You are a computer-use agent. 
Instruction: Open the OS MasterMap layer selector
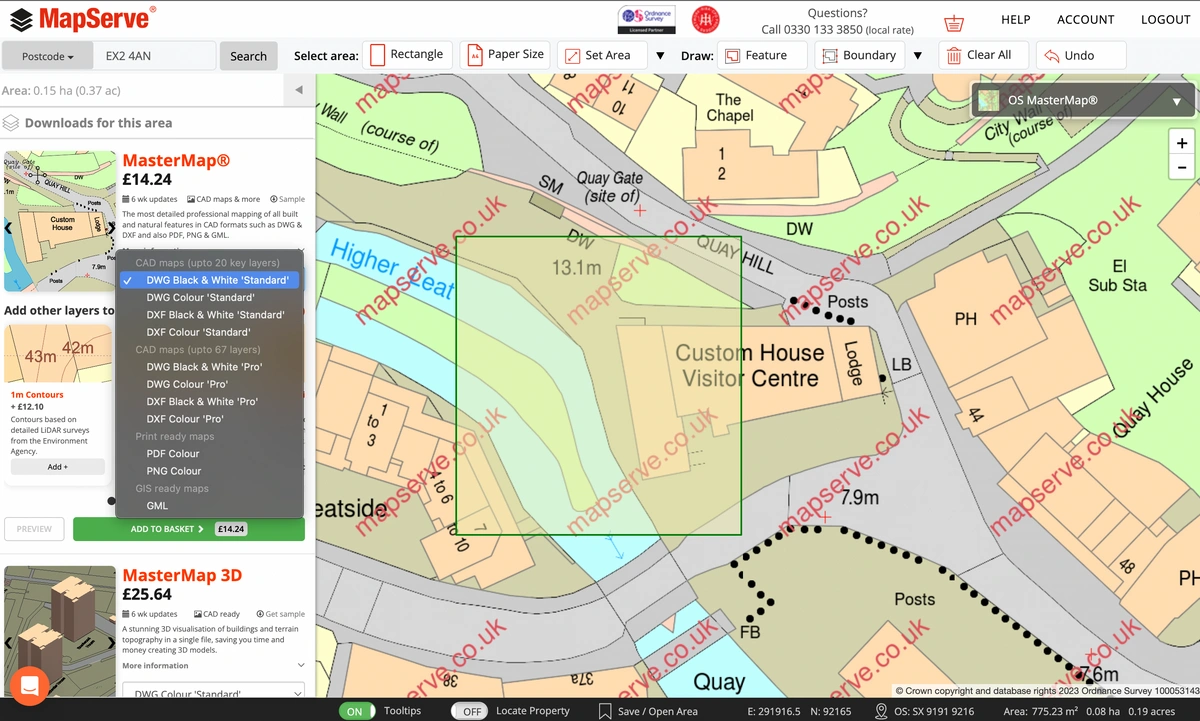tap(1082, 101)
